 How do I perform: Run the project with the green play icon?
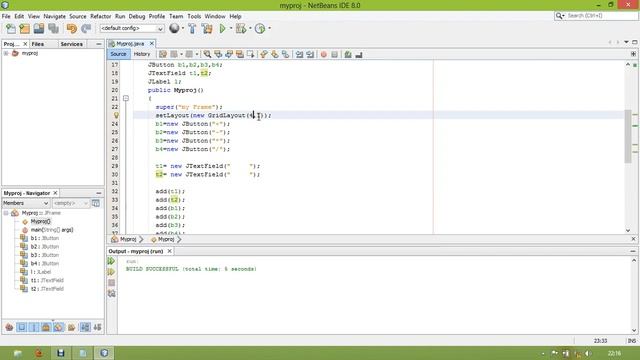222,29
